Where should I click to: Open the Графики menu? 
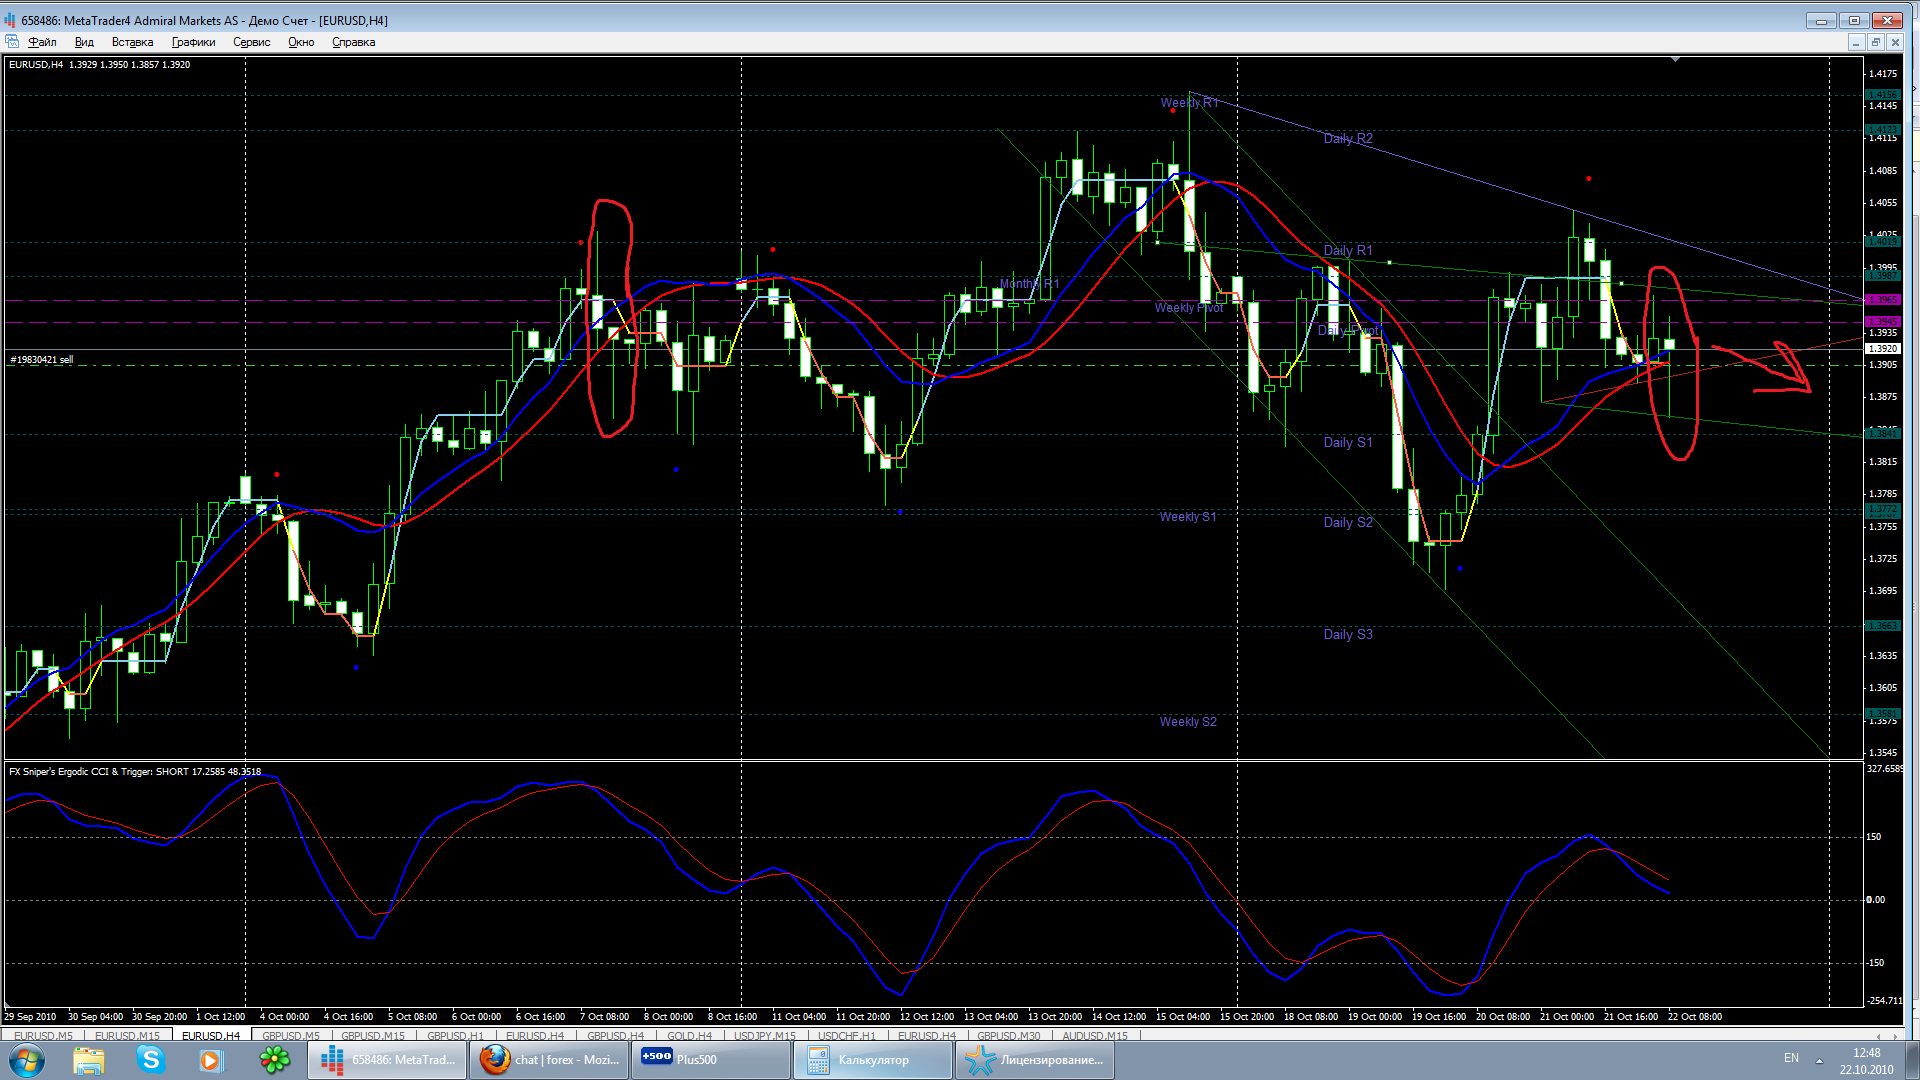[193, 42]
